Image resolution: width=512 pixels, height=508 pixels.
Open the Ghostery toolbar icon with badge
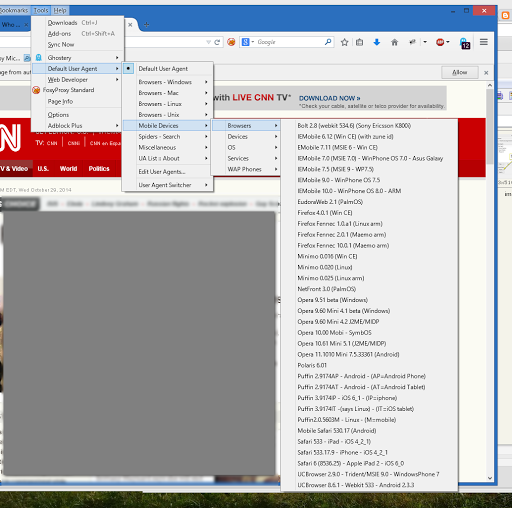click(x=465, y=43)
